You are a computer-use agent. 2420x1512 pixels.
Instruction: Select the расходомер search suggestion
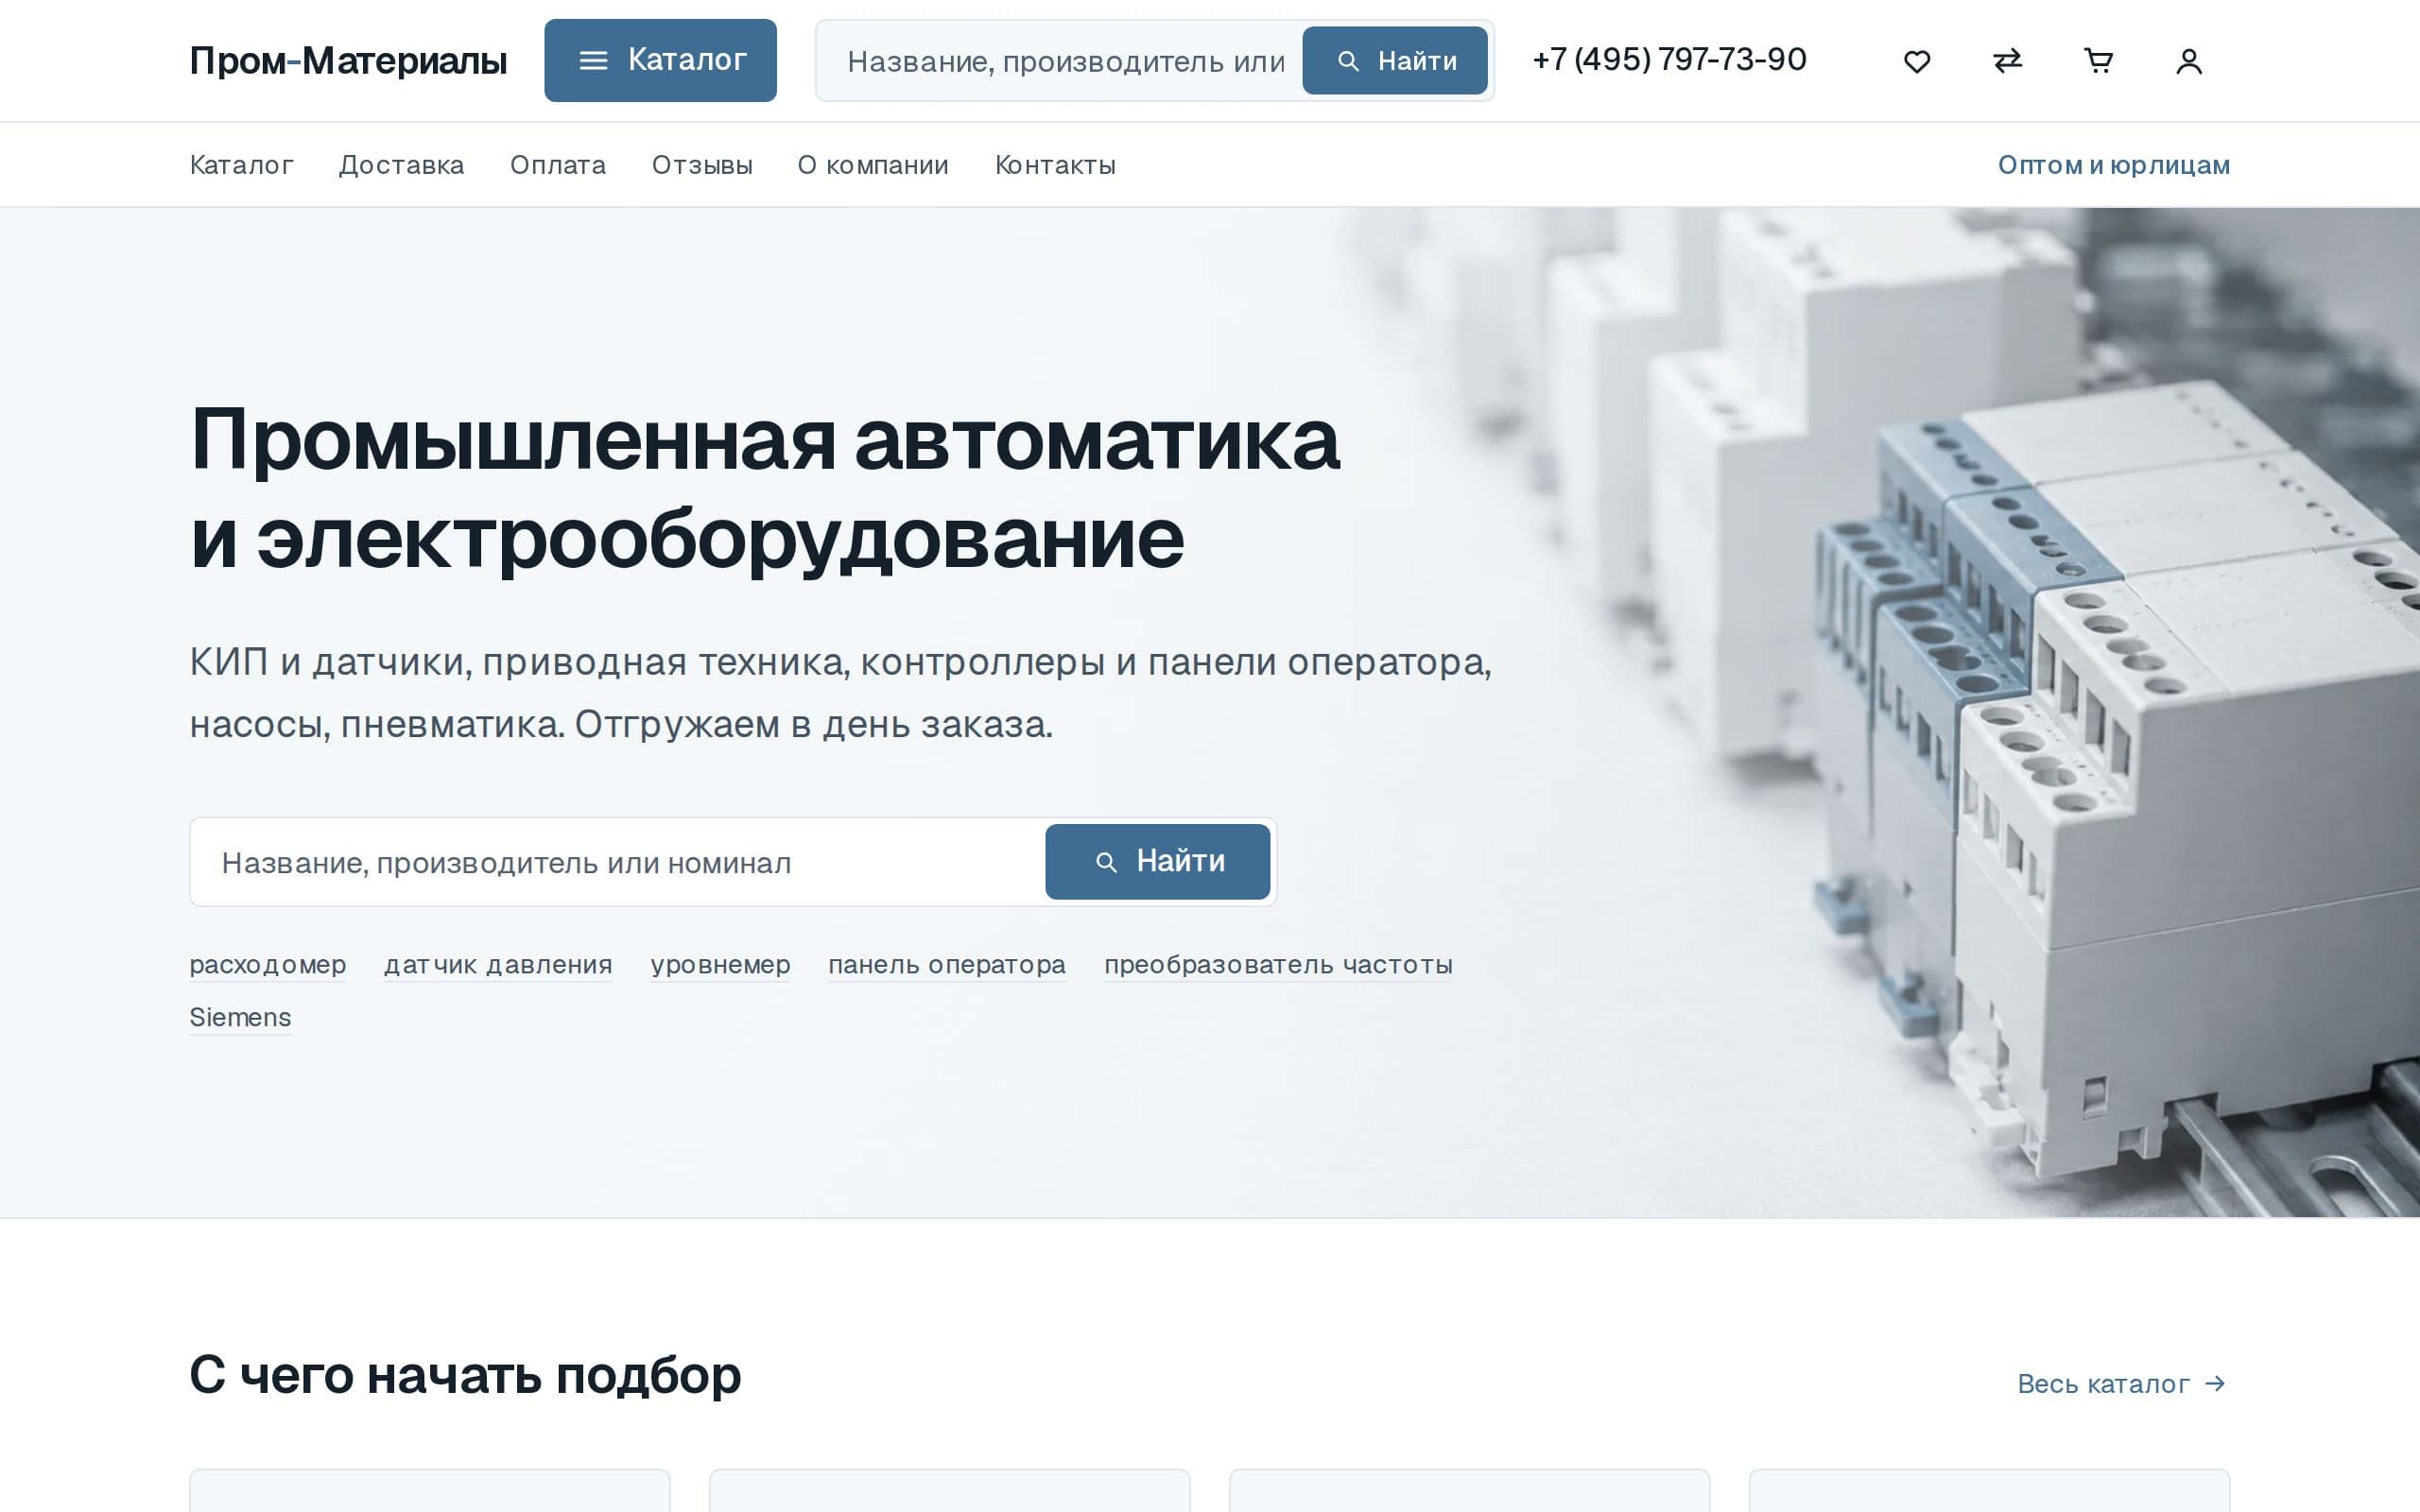(268, 965)
